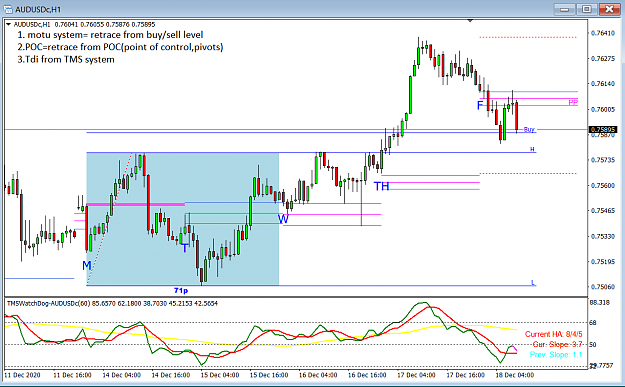Click the 'PP' pivot point label
Screen dimensions: 625x387
coord(573,103)
